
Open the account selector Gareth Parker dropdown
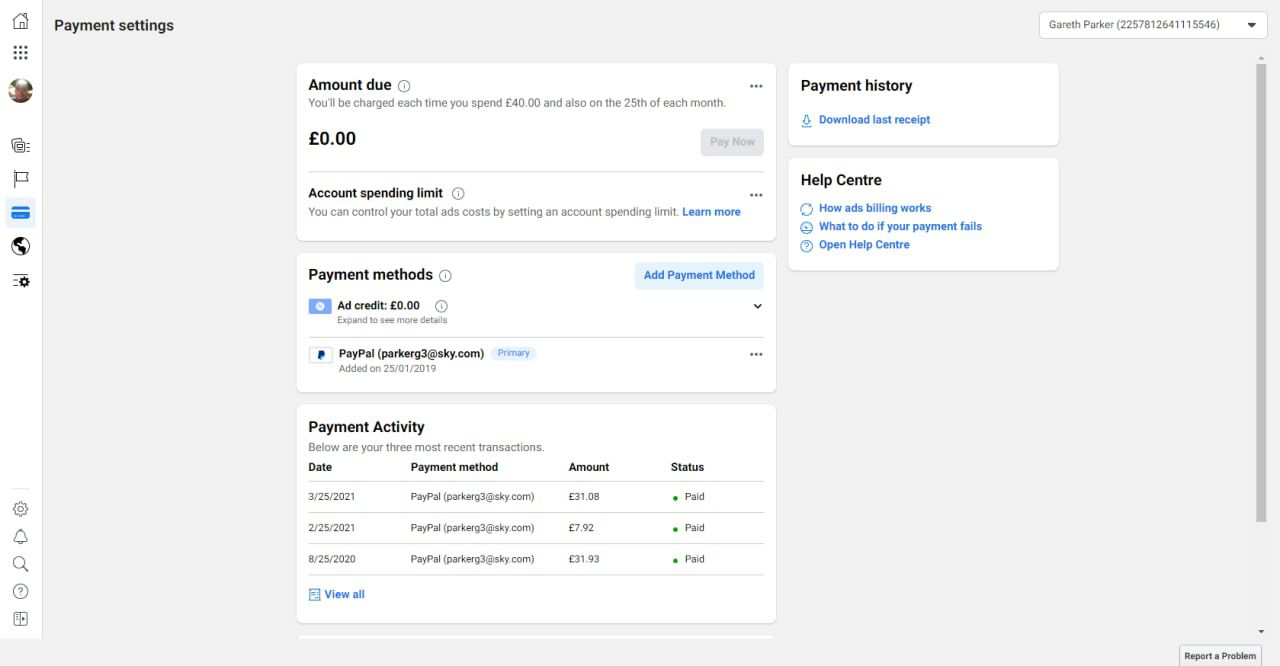coord(1153,25)
